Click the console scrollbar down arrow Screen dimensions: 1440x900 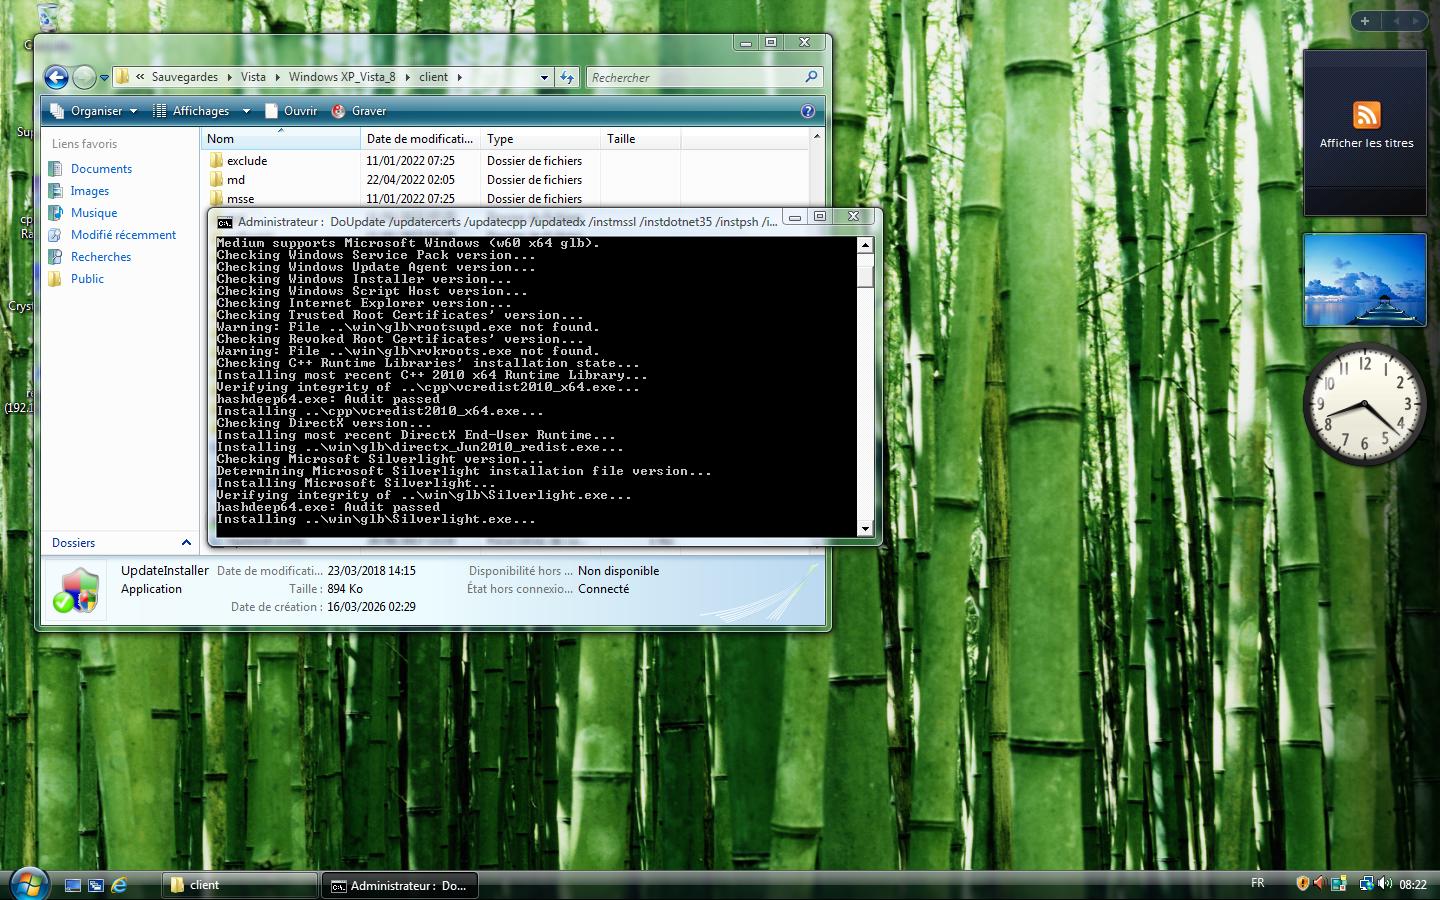pyautogui.click(x=865, y=528)
